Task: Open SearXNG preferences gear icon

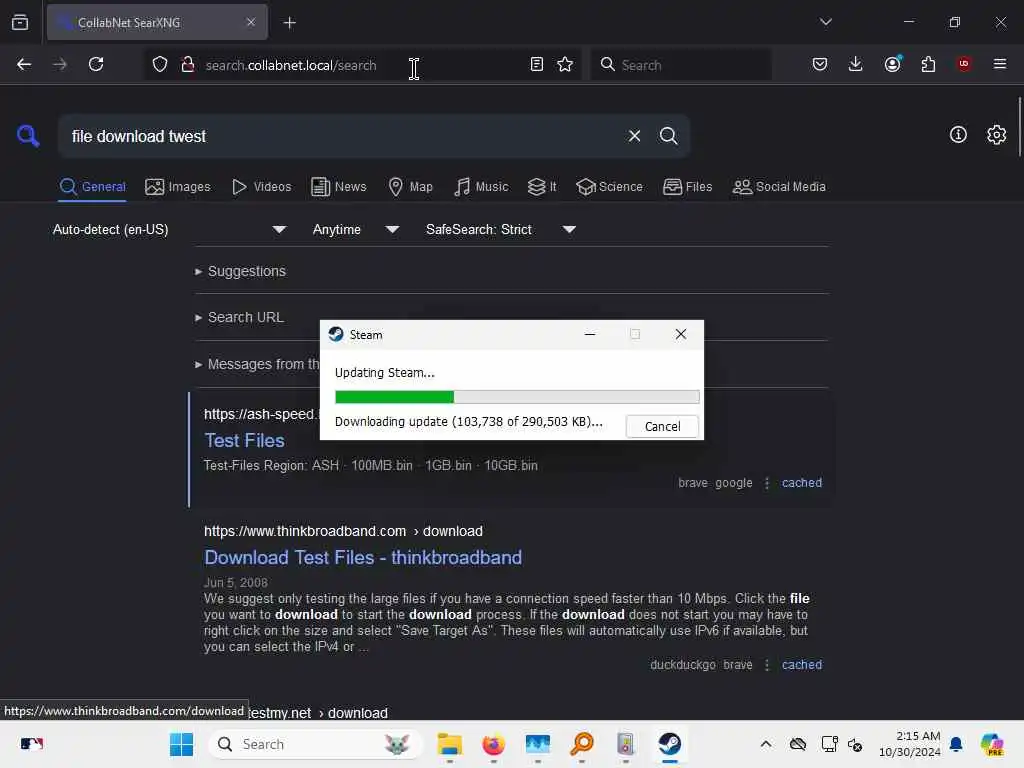Action: point(996,135)
